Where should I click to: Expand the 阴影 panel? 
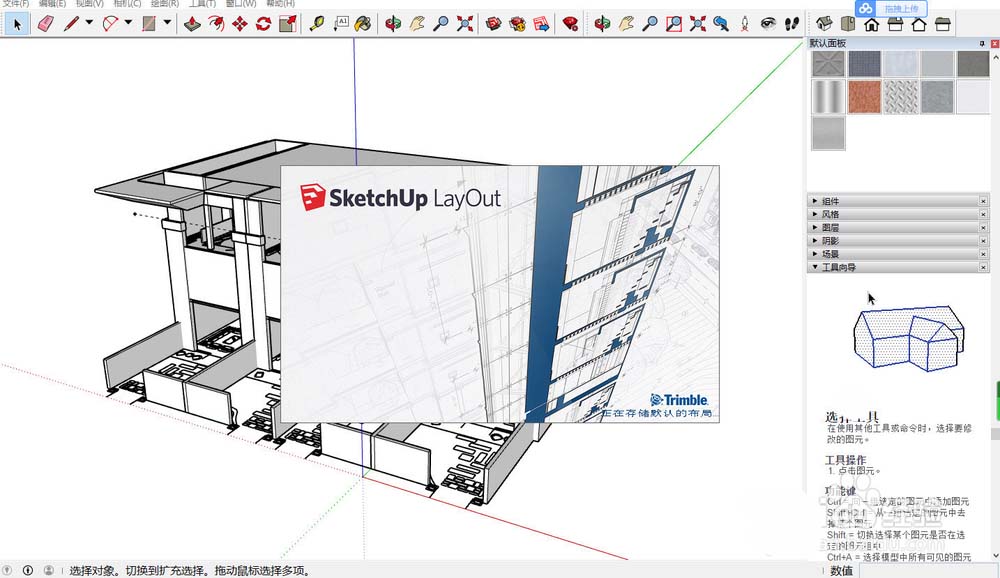[899, 241]
